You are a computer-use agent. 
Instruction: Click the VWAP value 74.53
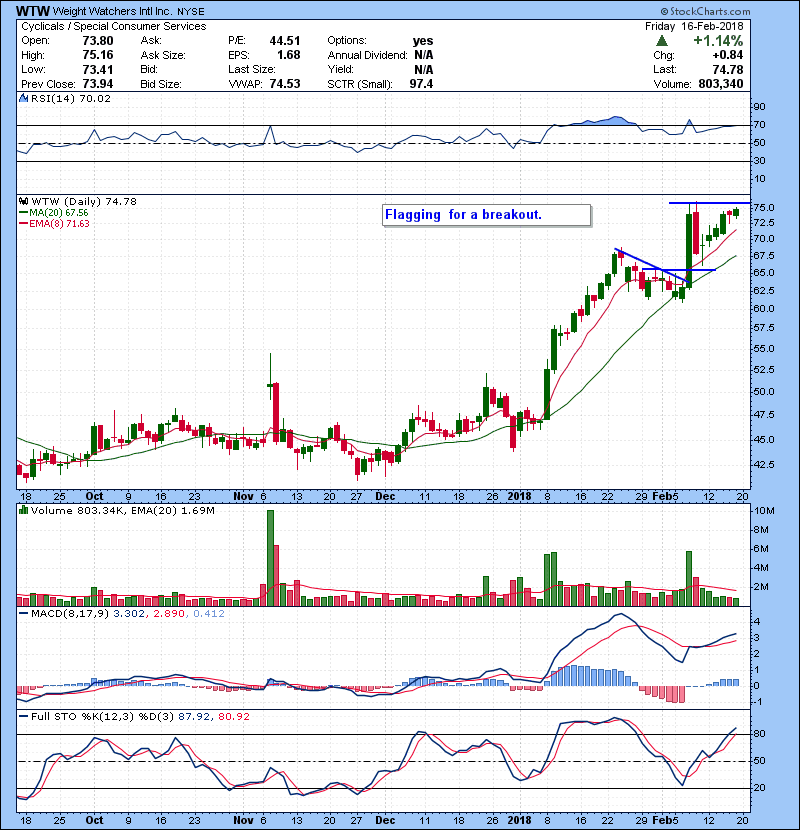coord(285,84)
